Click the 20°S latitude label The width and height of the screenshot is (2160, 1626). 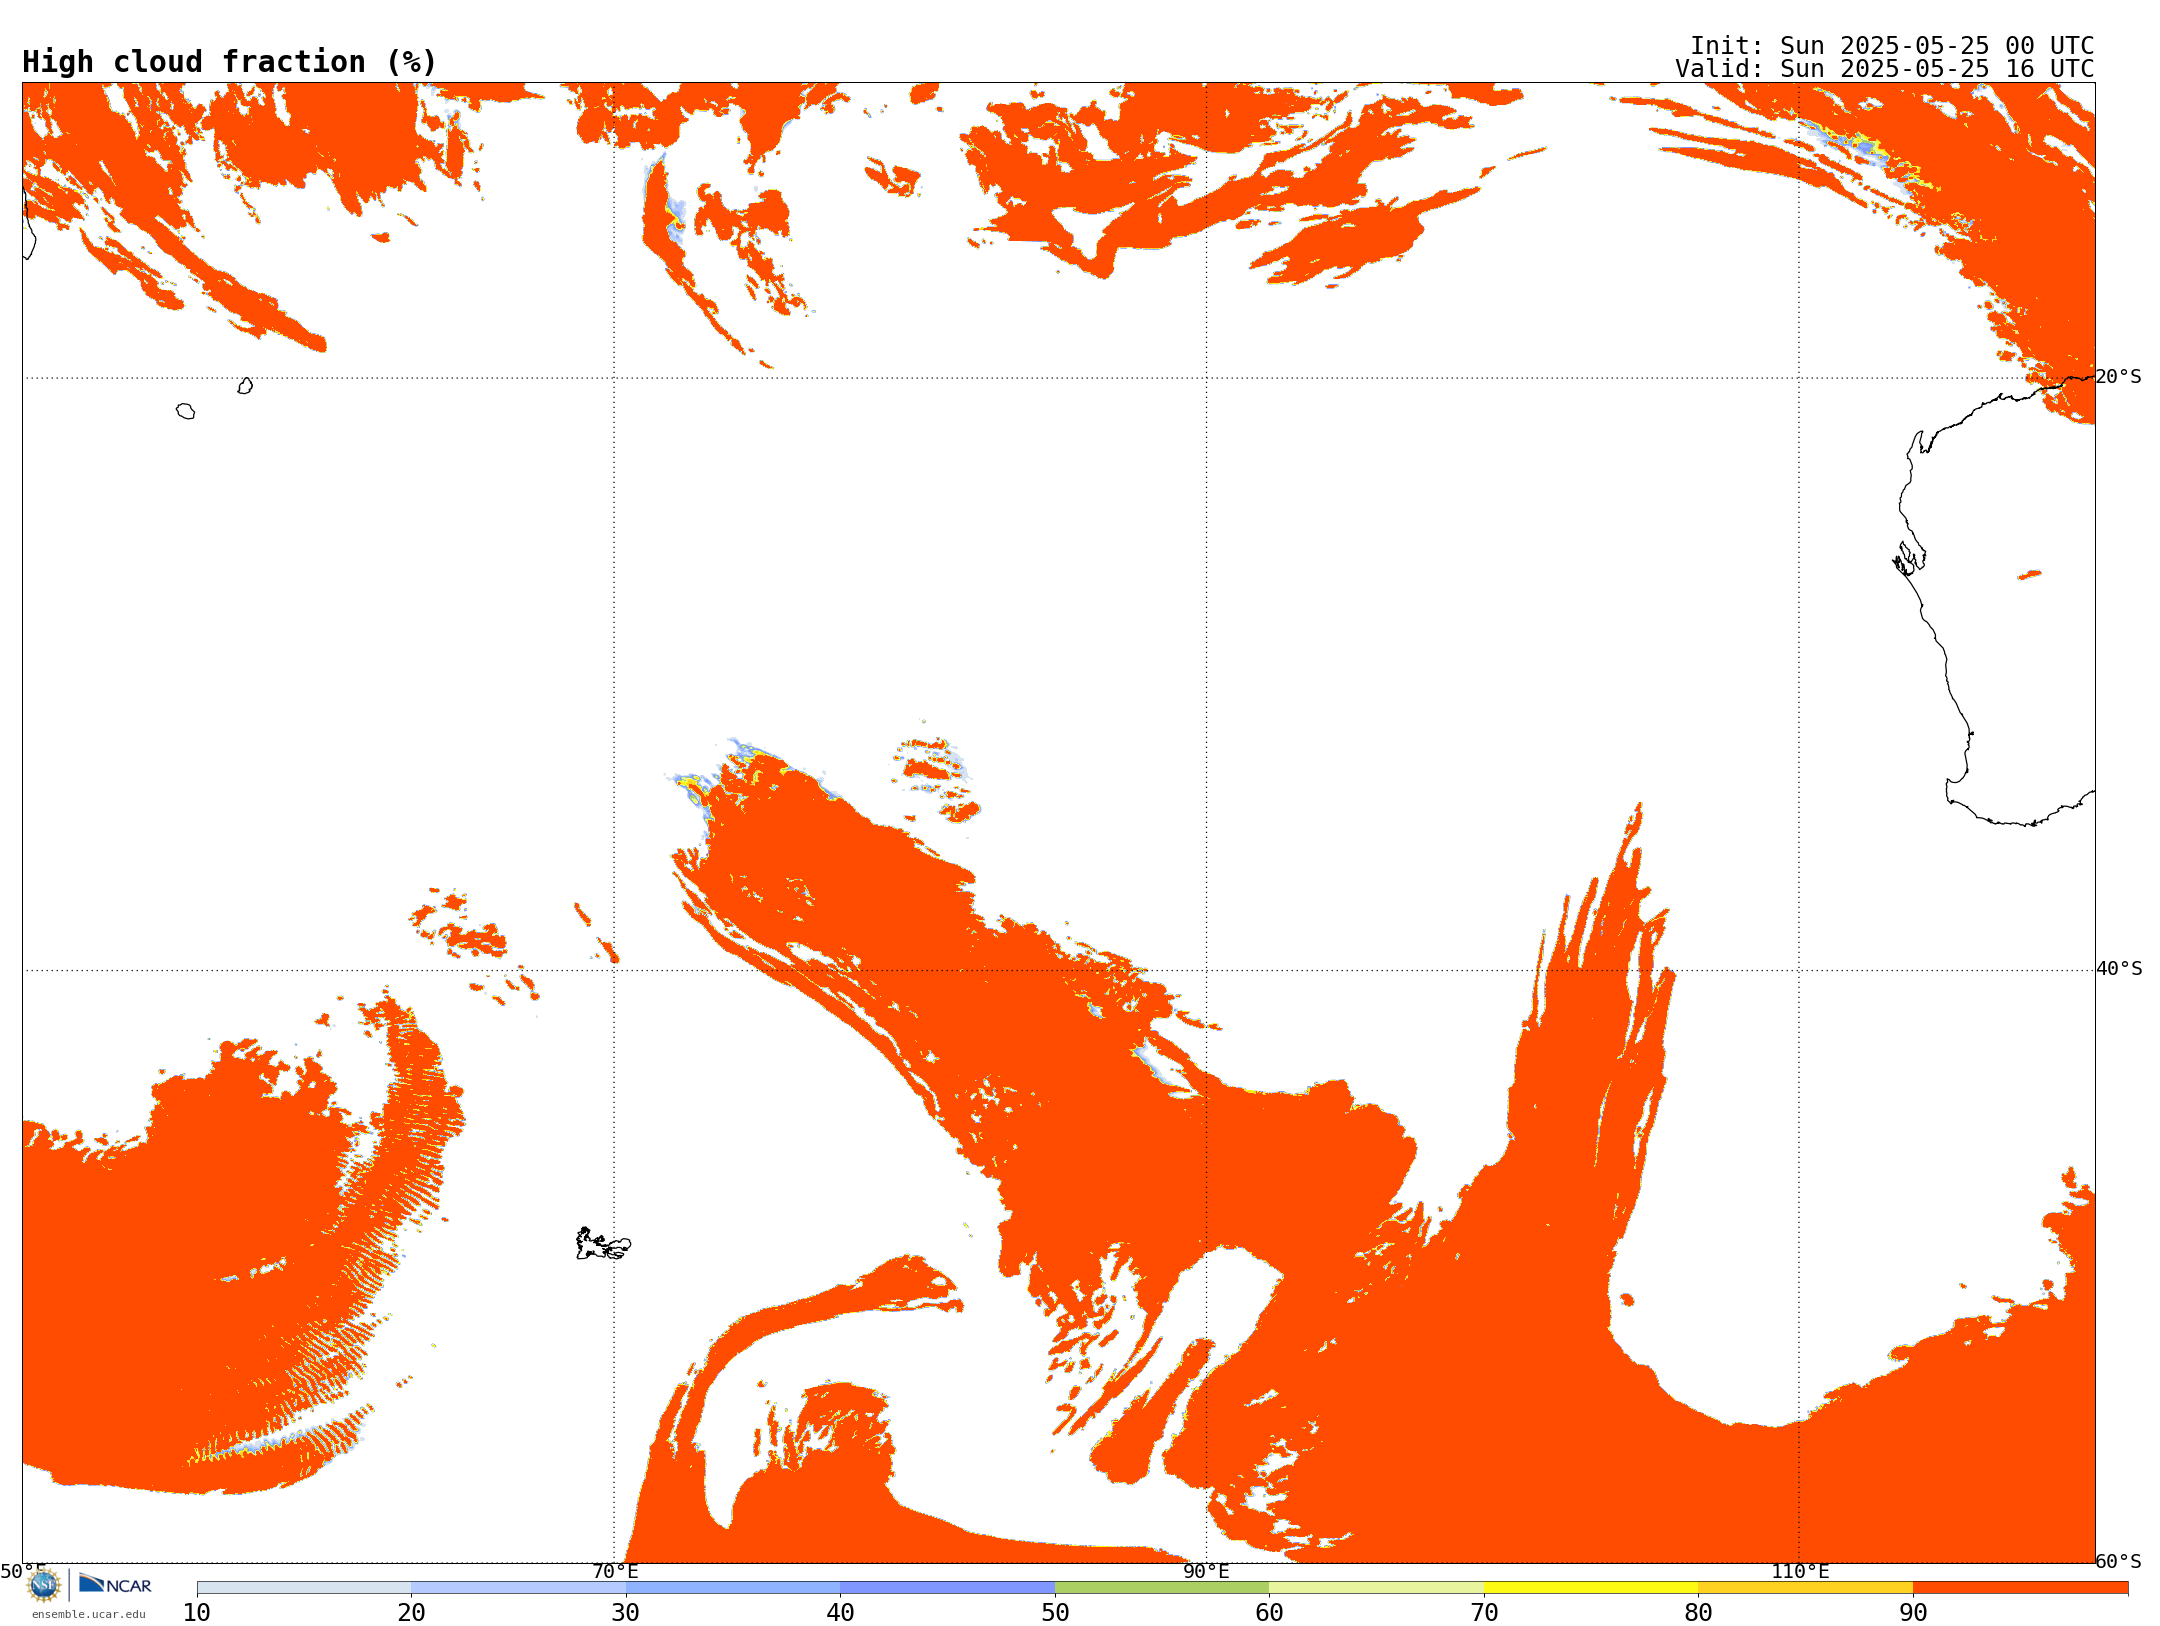[2118, 377]
